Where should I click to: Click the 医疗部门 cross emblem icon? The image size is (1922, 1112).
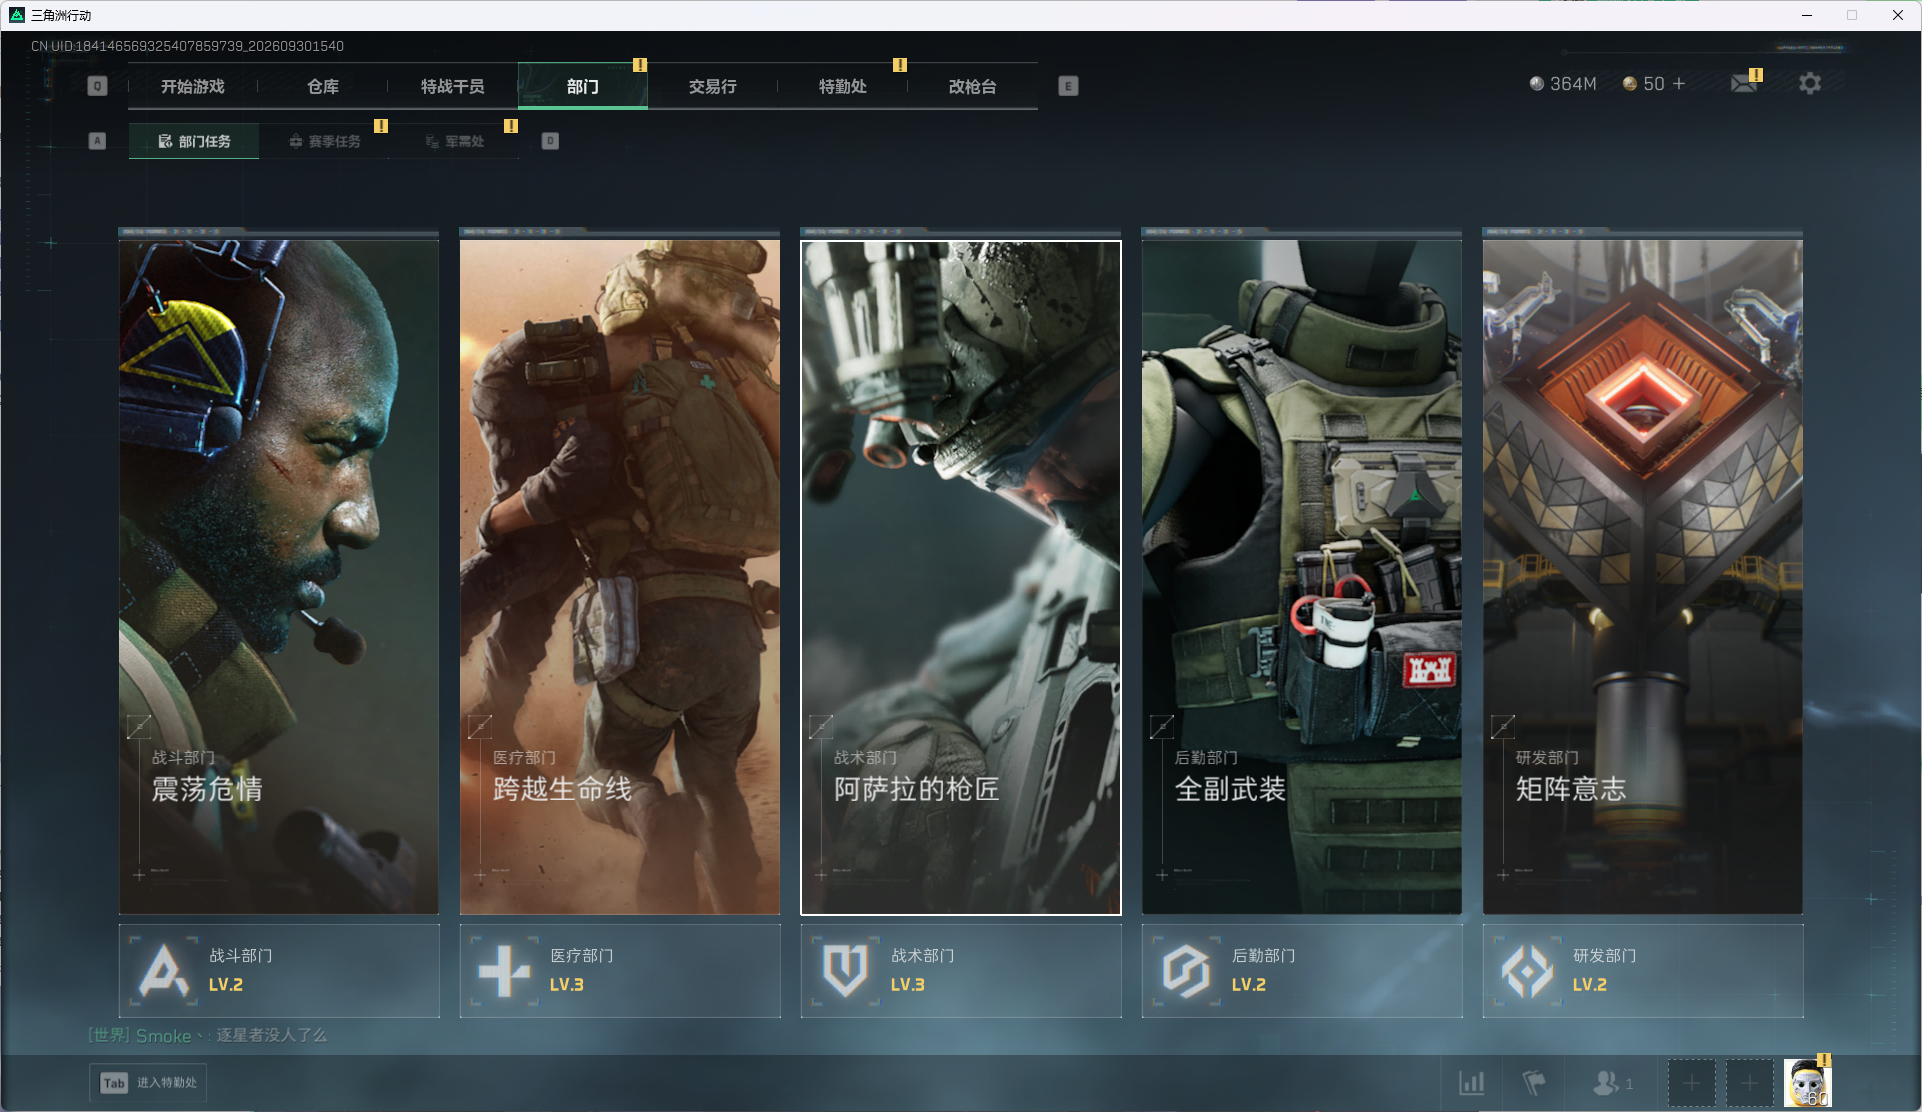504,971
